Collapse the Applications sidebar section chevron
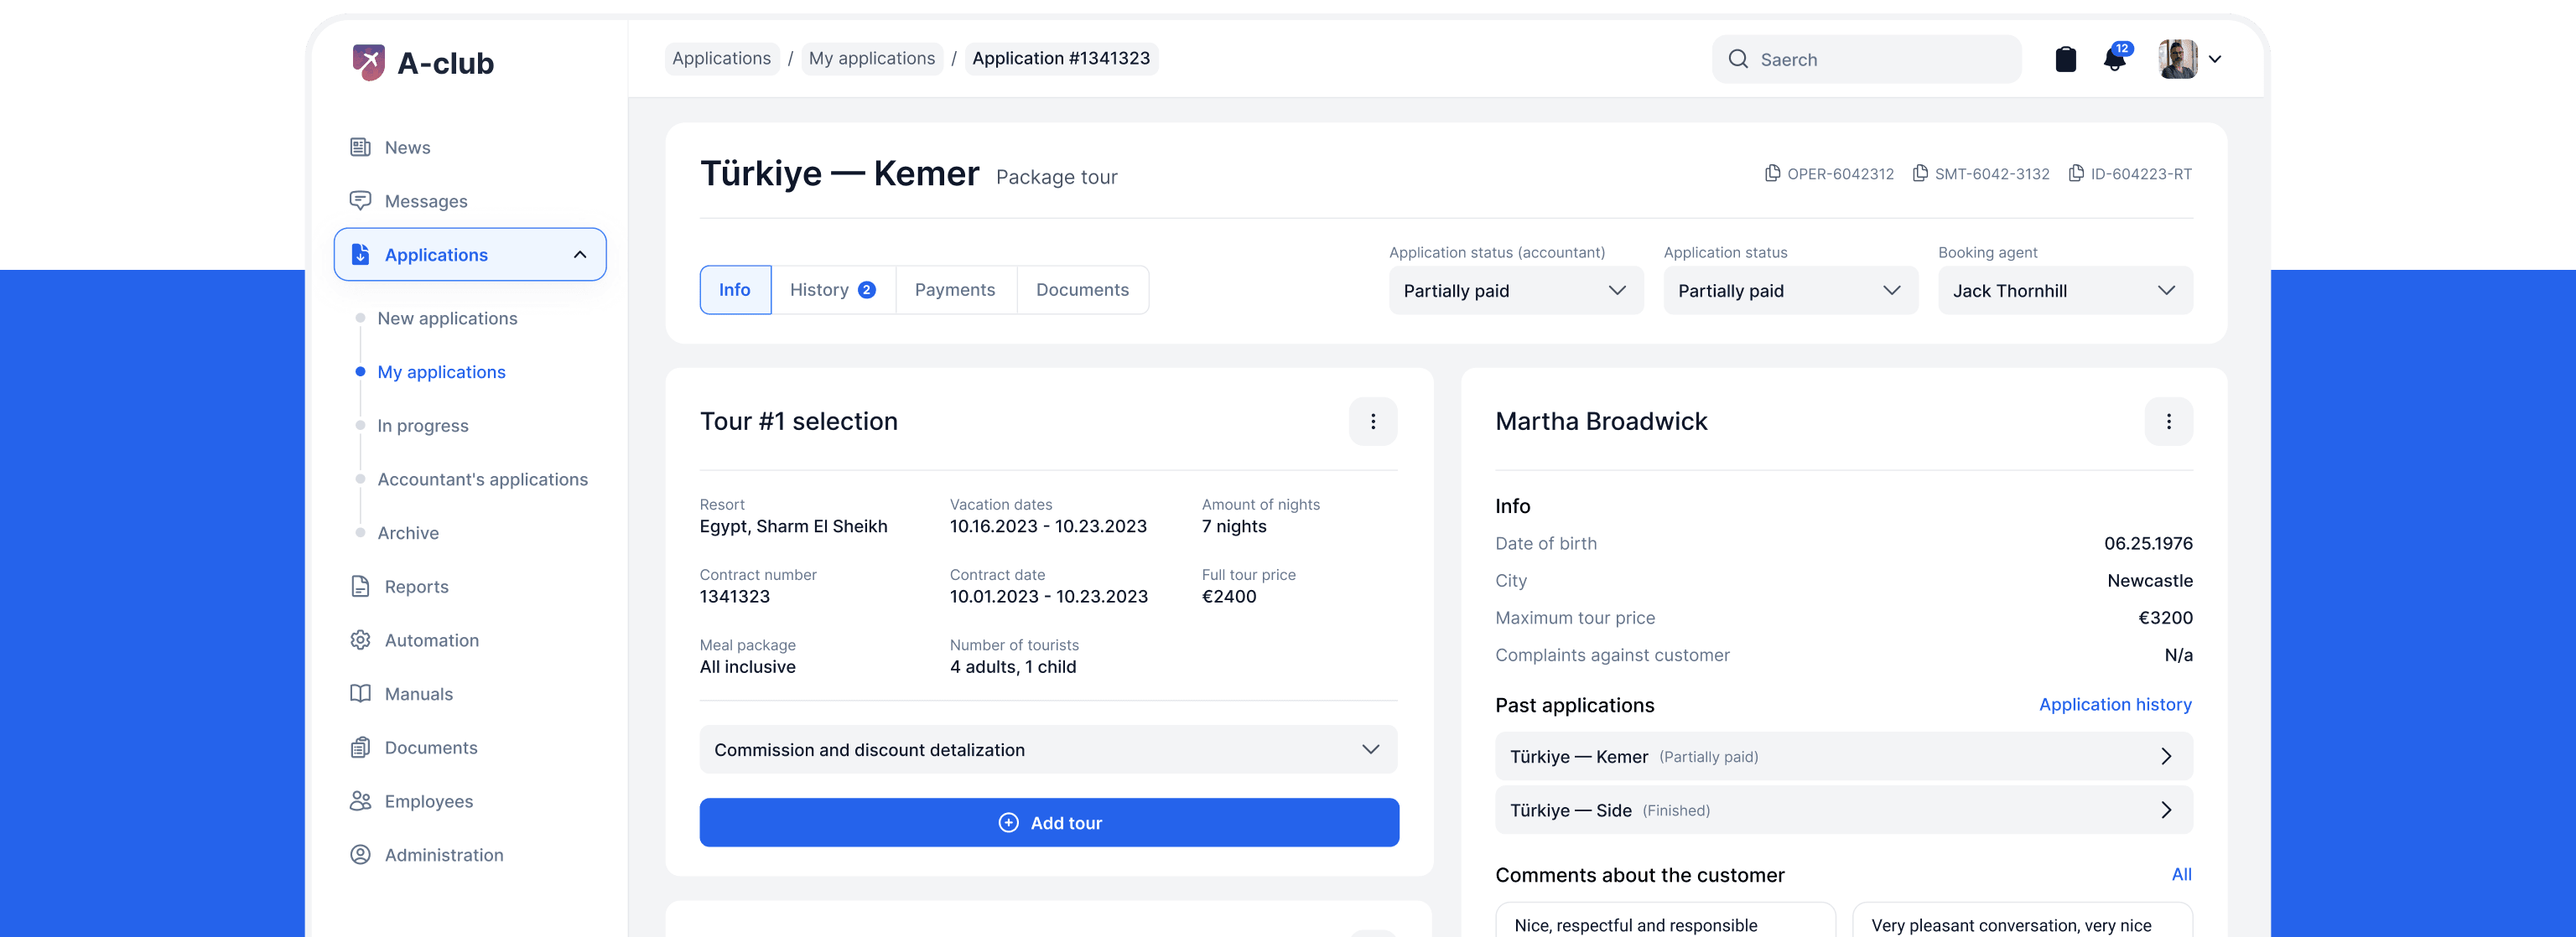 580,255
